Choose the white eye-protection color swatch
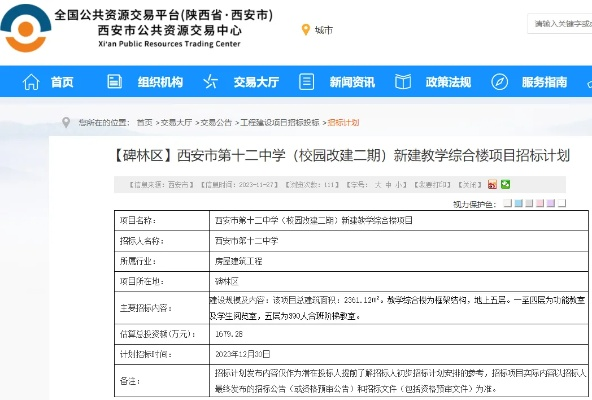 (562, 204)
